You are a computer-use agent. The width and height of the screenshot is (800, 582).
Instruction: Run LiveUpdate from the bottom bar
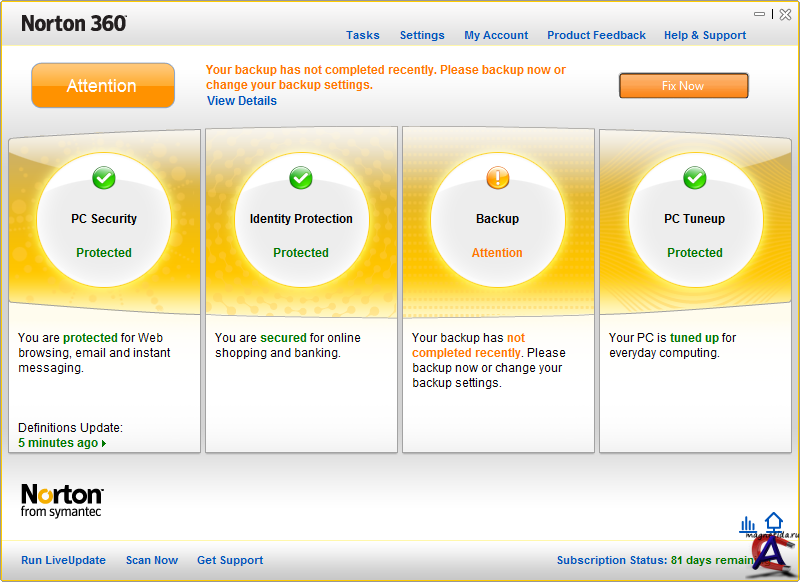point(63,560)
